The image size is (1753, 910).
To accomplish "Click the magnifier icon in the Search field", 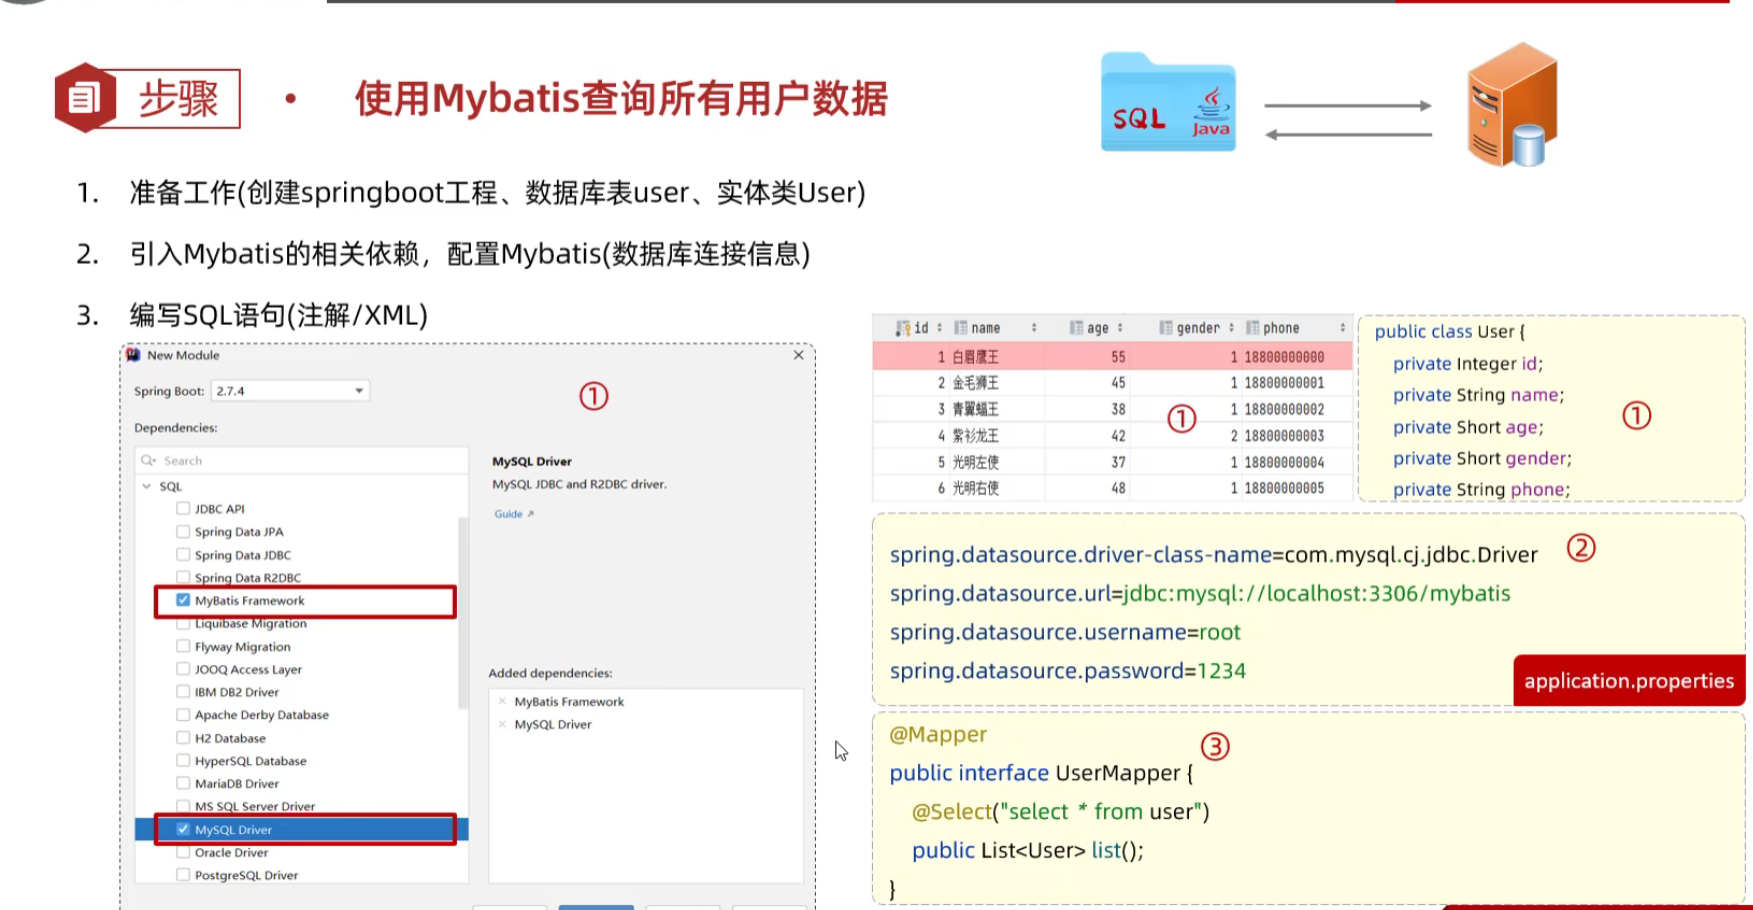I will pyautogui.click(x=148, y=460).
